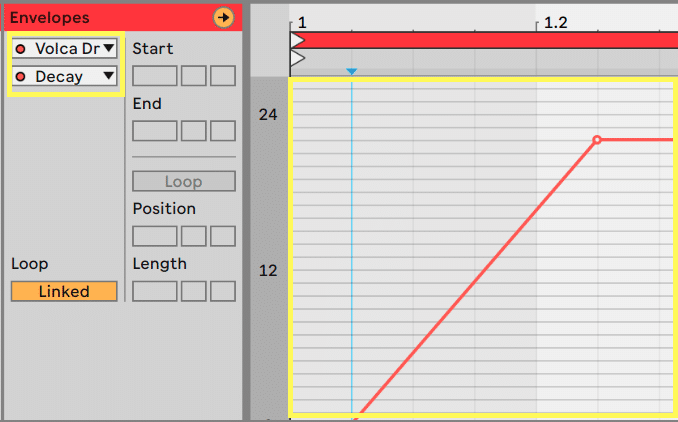Click the blue playhead insert marker triangle
Screen dimensions: 678x422
(352, 71)
